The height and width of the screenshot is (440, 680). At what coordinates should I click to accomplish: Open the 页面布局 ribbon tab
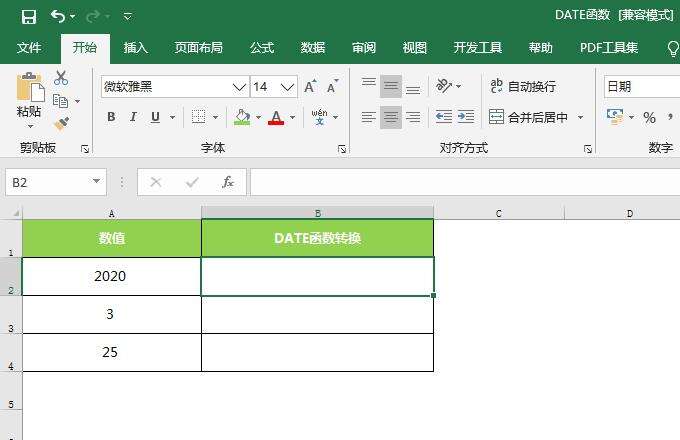tap(199, 47)
